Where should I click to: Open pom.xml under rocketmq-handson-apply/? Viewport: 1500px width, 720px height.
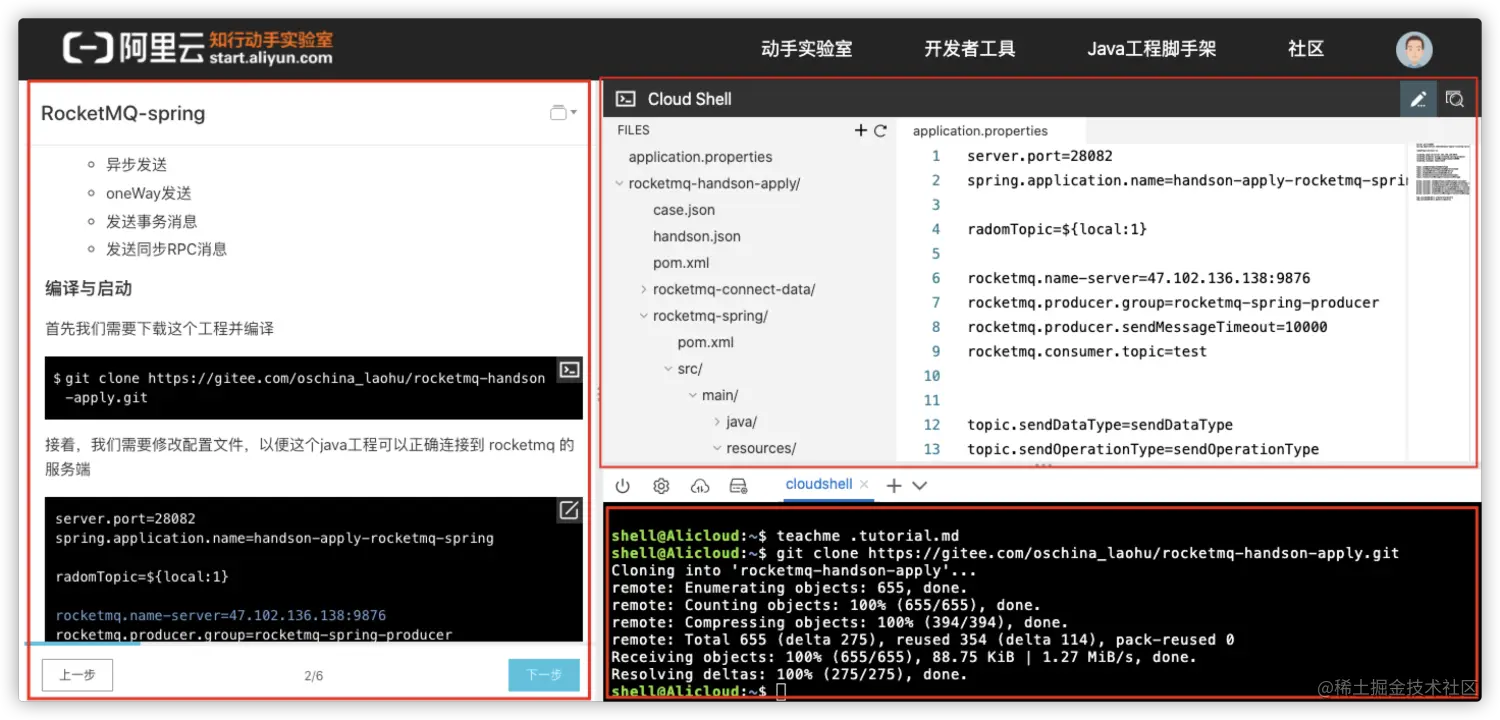(681, 263)
